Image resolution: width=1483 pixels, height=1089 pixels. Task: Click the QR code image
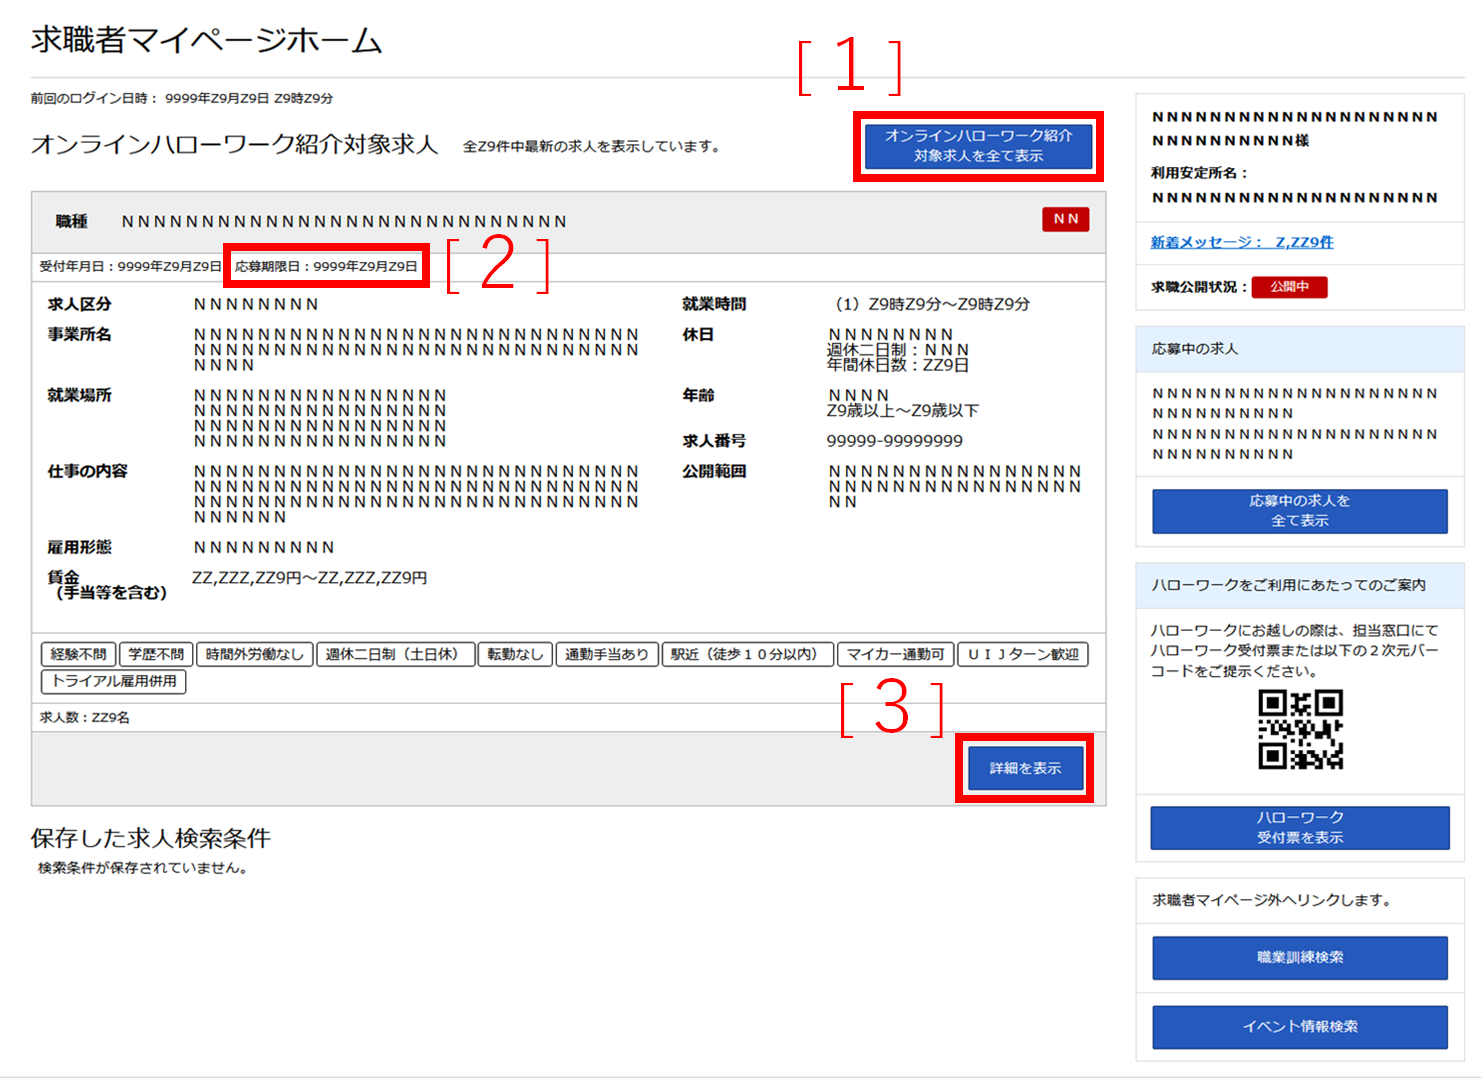1300,729
